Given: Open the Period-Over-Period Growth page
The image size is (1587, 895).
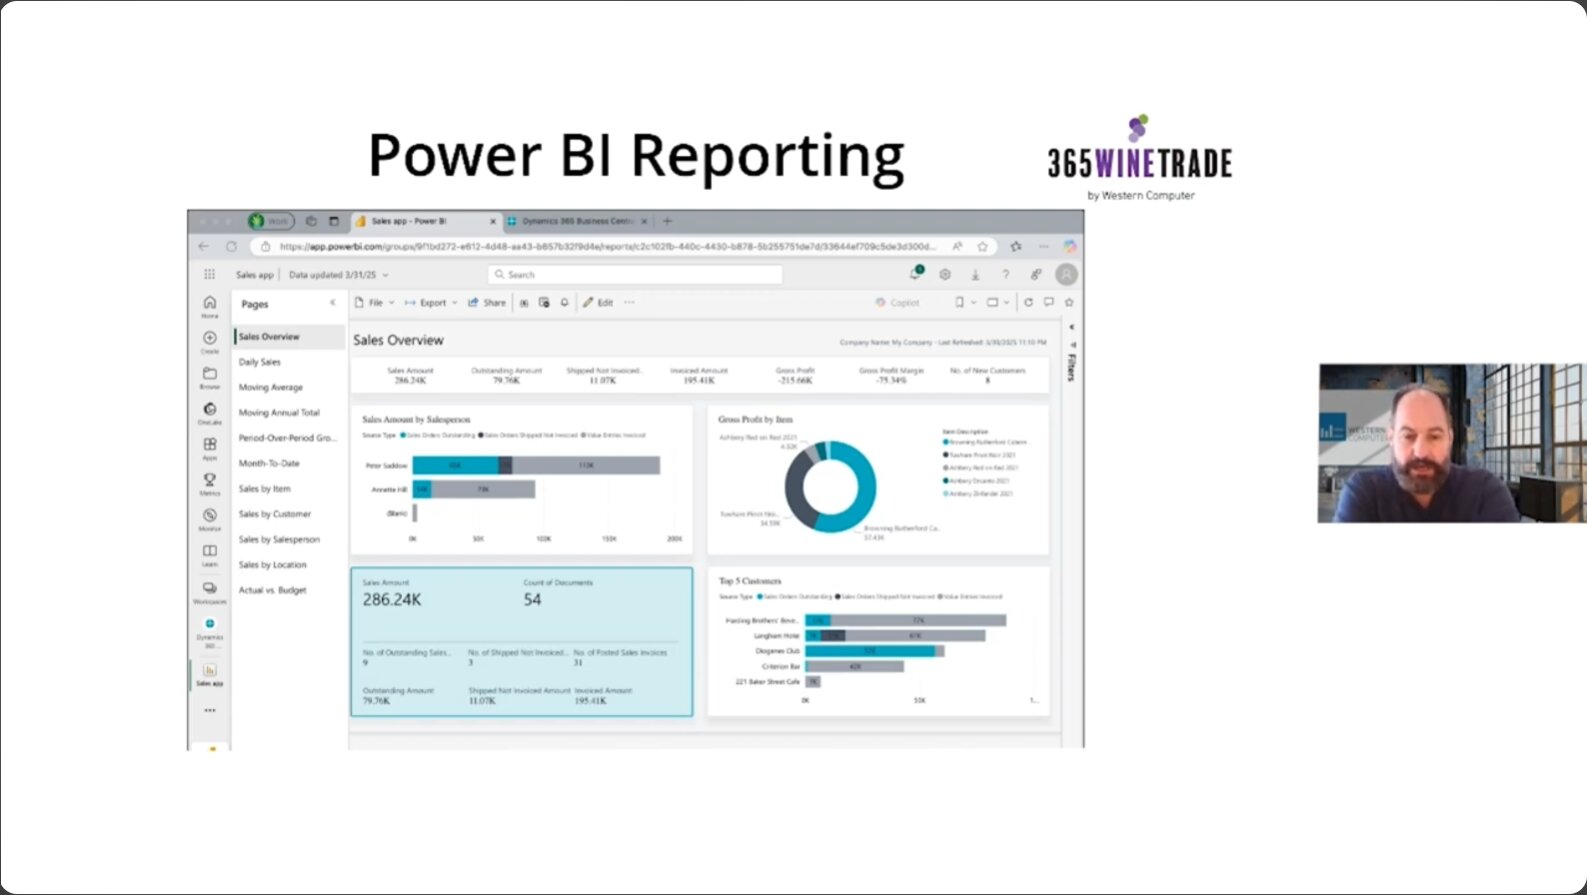Looking at the screenshot, I should 289,438.
